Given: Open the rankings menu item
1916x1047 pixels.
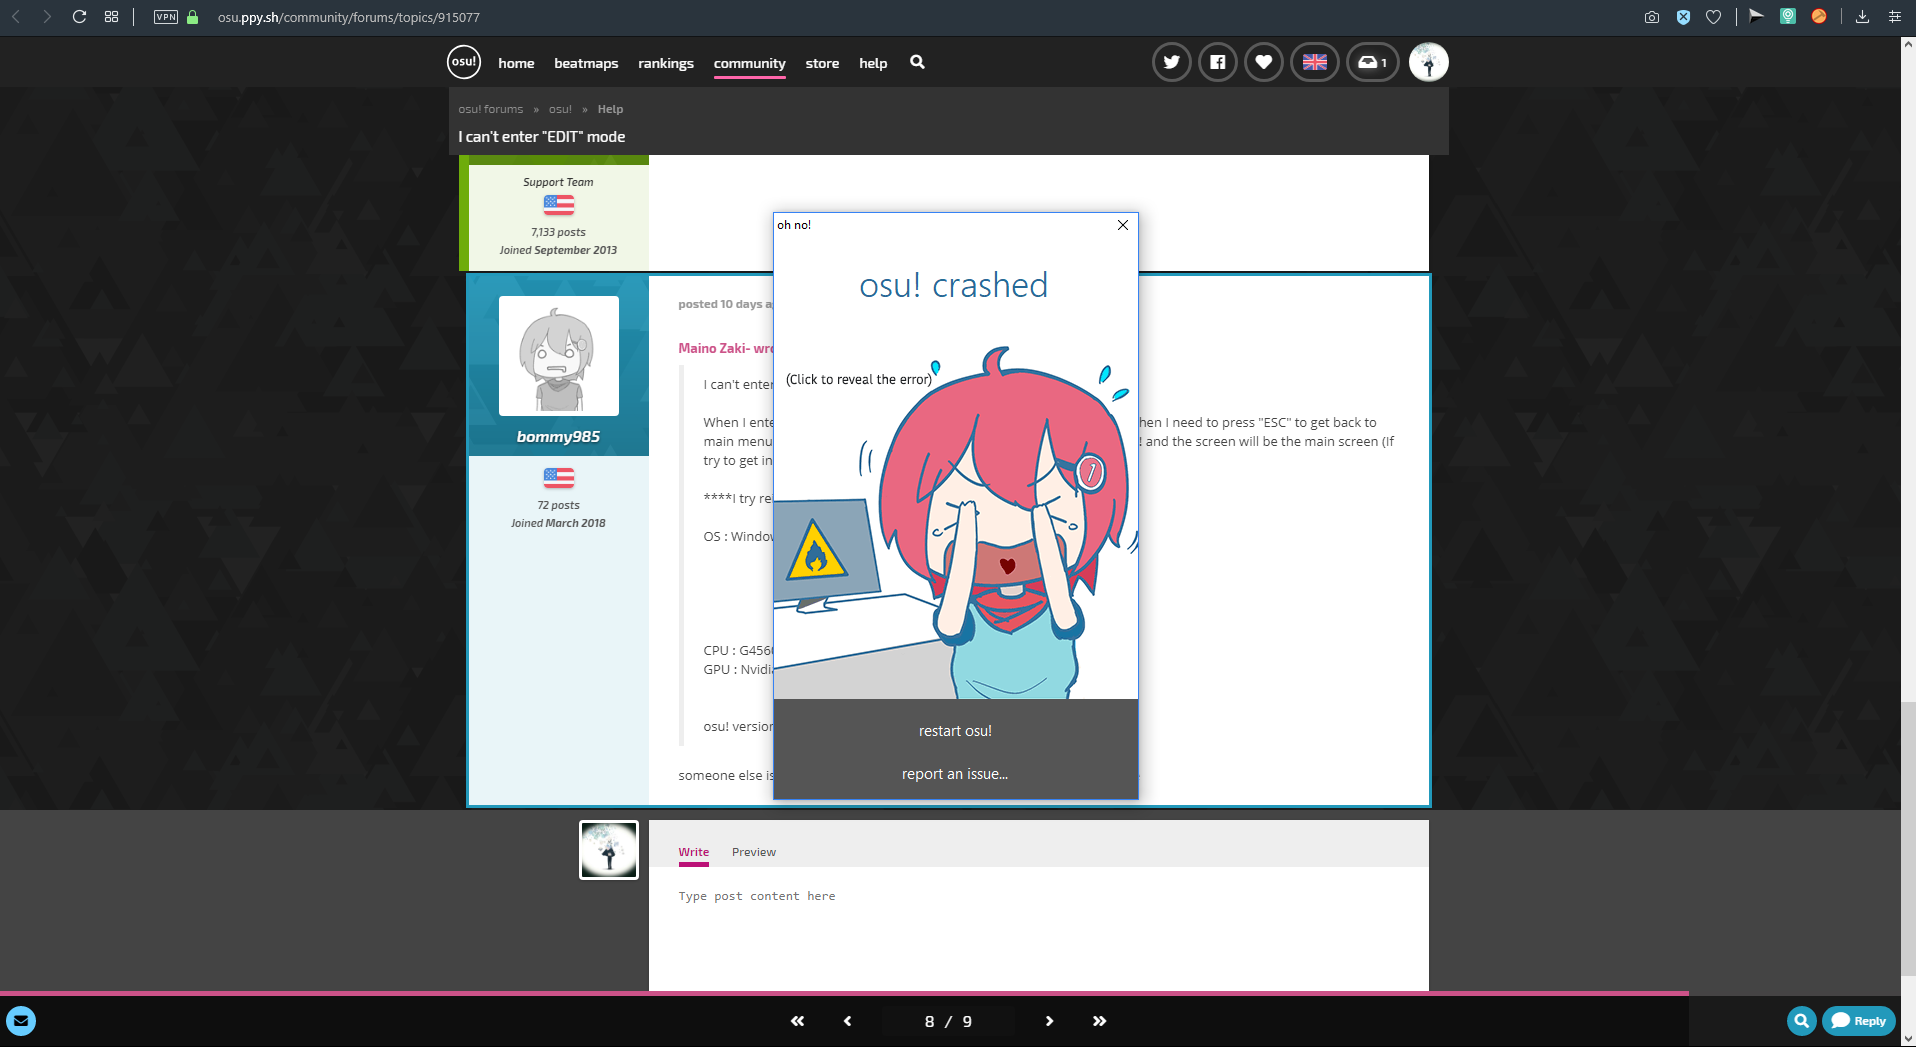Looking at the screenshot, I should [x=666, y=63].
